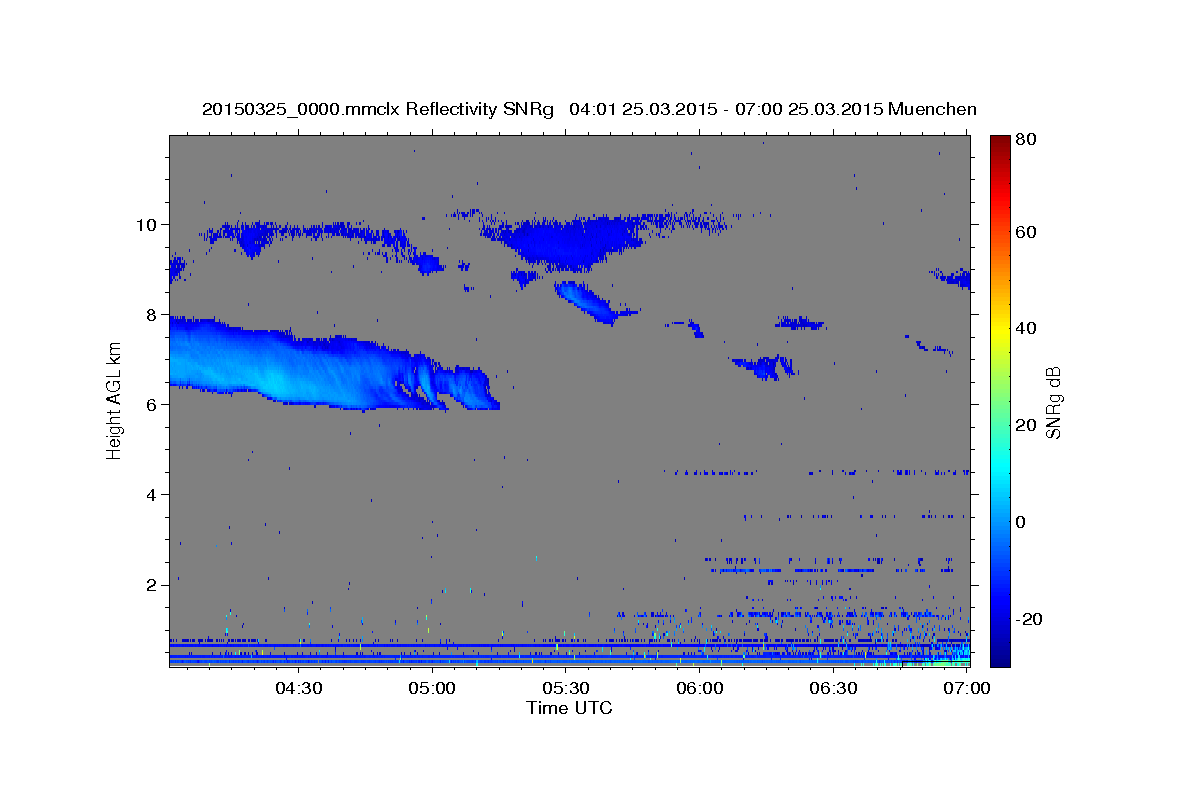
Task: Click the '06:00' time axis label
Action: 700,689
